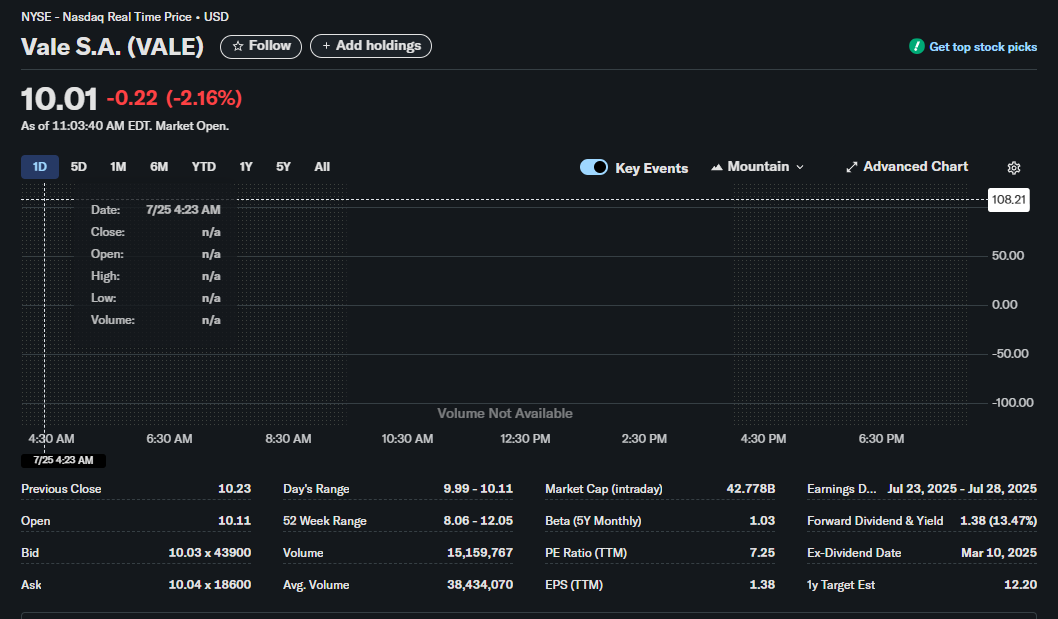1058x619 pixels.
Task: Click the -100.00 price axis label
Action: pyautogui.click(x=1012, y=403)
